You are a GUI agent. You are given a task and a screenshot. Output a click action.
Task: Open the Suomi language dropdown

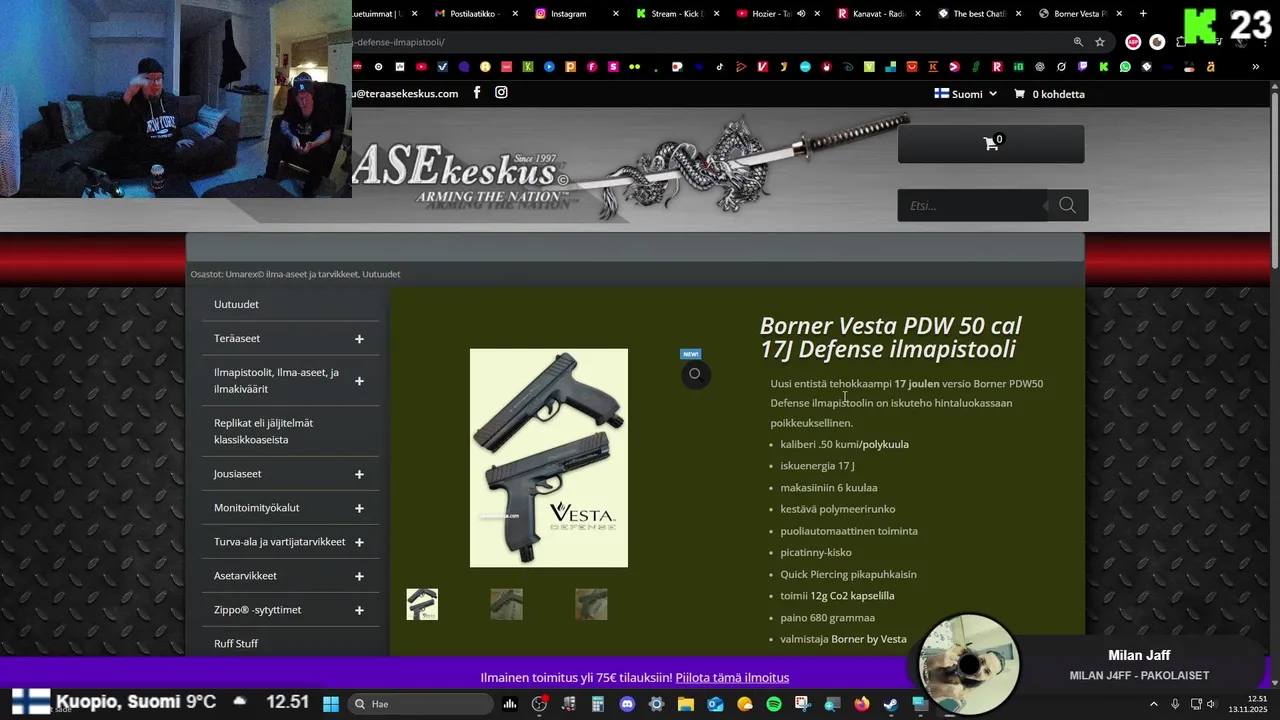pyautogui.click(x=965, y=94)
